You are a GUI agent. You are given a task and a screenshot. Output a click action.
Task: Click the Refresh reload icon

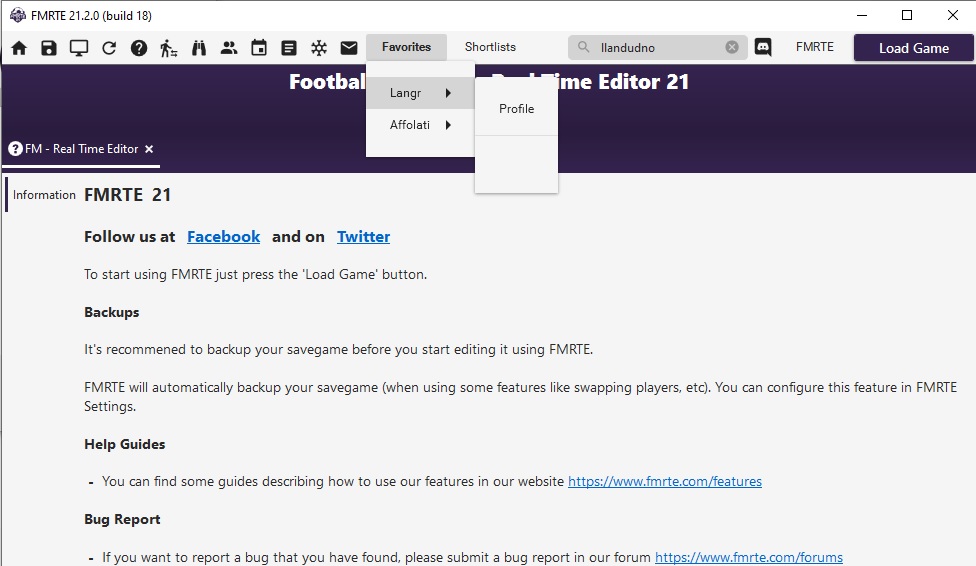point(109,48)
